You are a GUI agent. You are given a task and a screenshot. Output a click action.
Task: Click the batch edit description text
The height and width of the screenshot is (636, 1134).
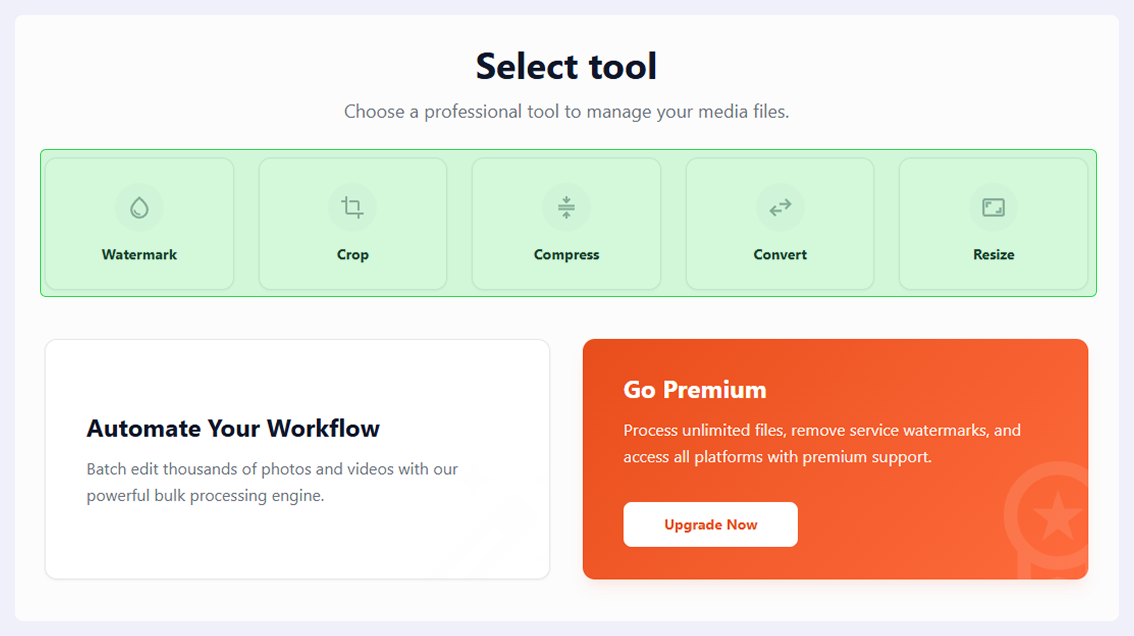coord(272,482)
